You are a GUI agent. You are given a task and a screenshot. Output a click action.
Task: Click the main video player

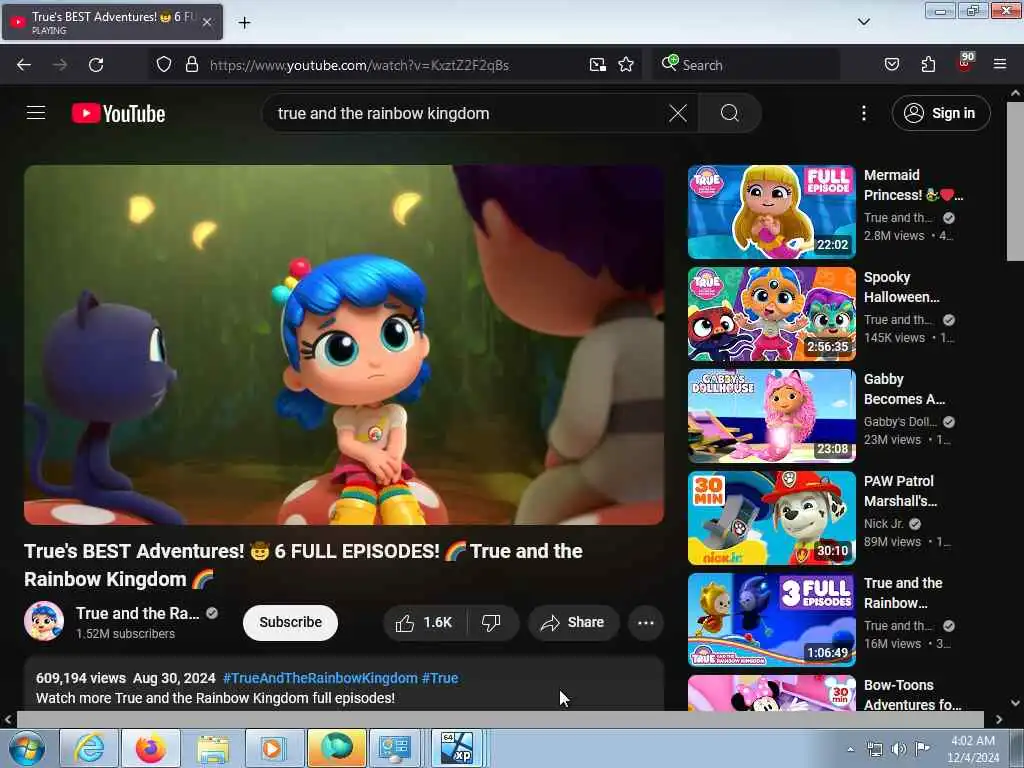(x=344, y=345)
